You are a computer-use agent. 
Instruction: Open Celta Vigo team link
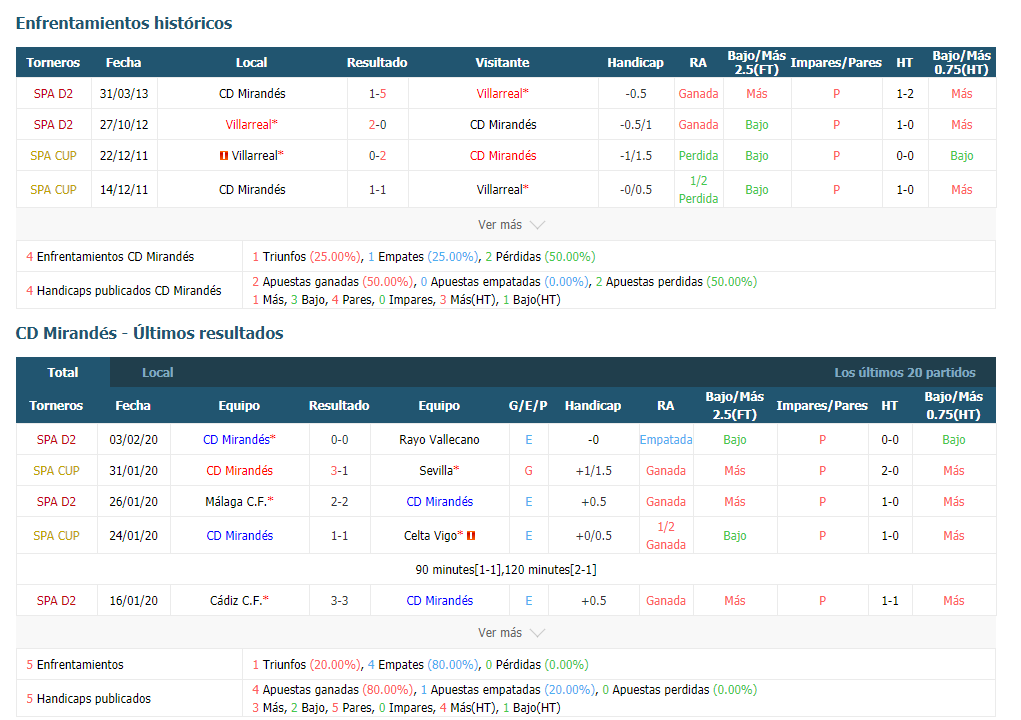433,536
